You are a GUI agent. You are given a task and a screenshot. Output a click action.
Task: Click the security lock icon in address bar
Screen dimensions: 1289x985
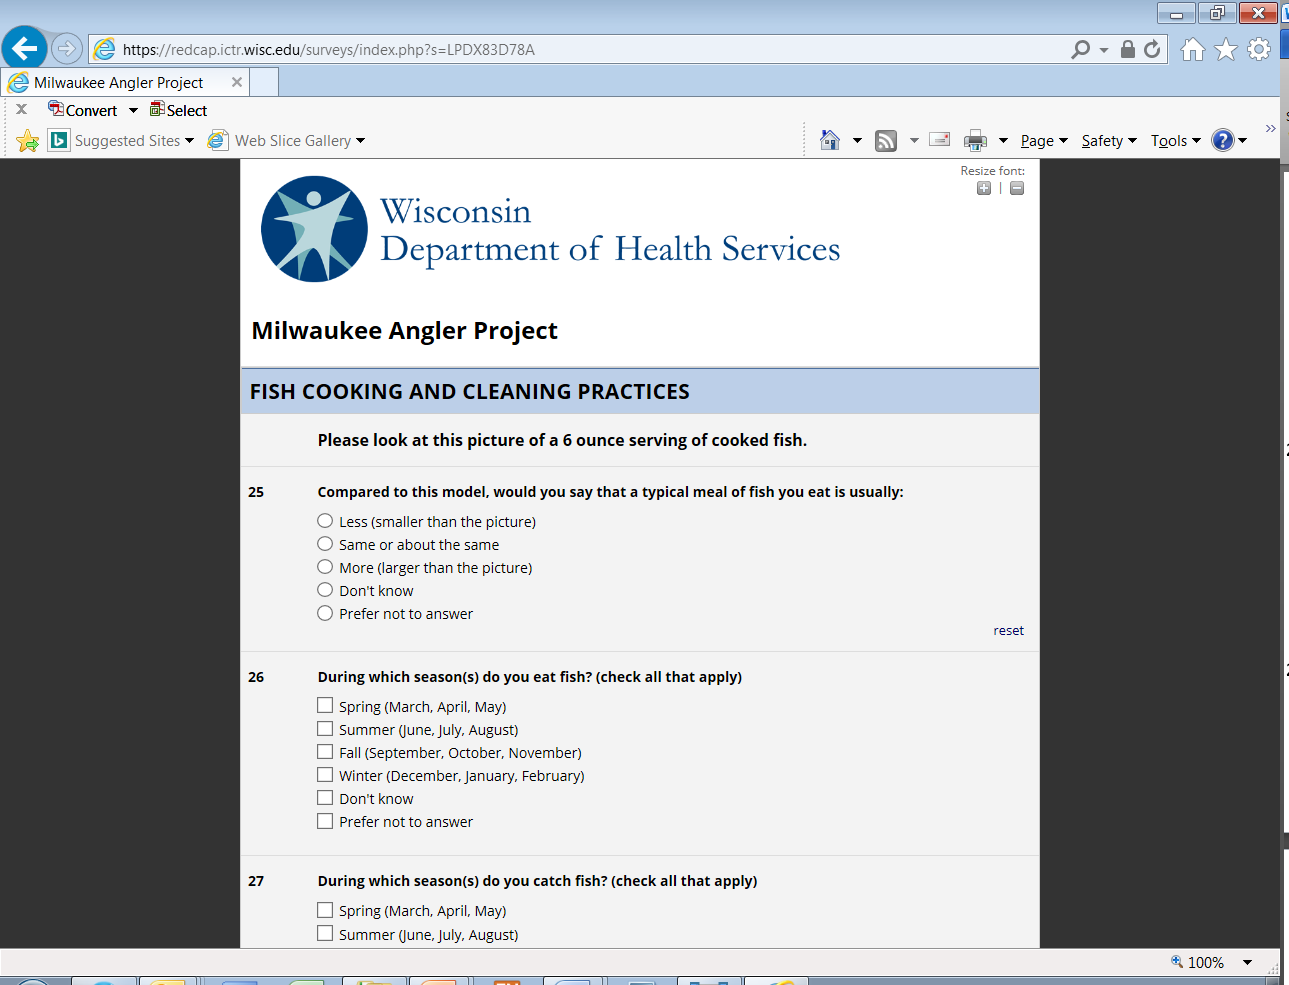(x=1128, y=49)
